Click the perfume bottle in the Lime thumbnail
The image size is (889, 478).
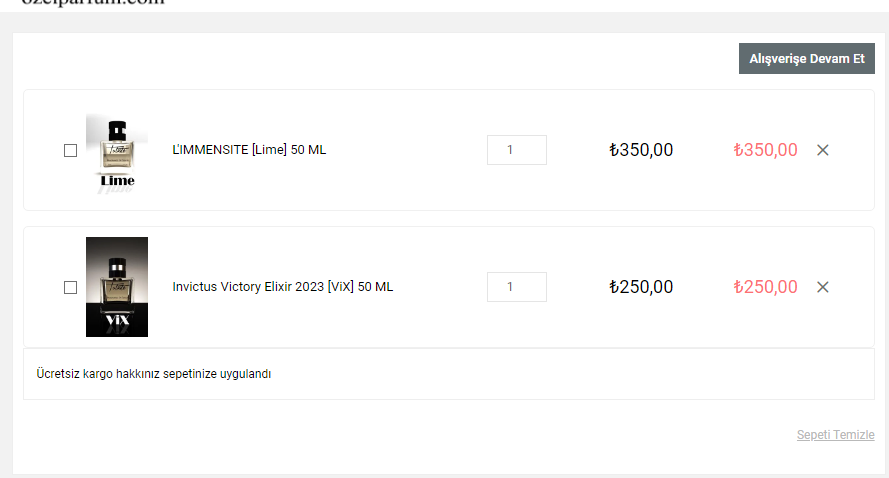click(x=117, y=146)
